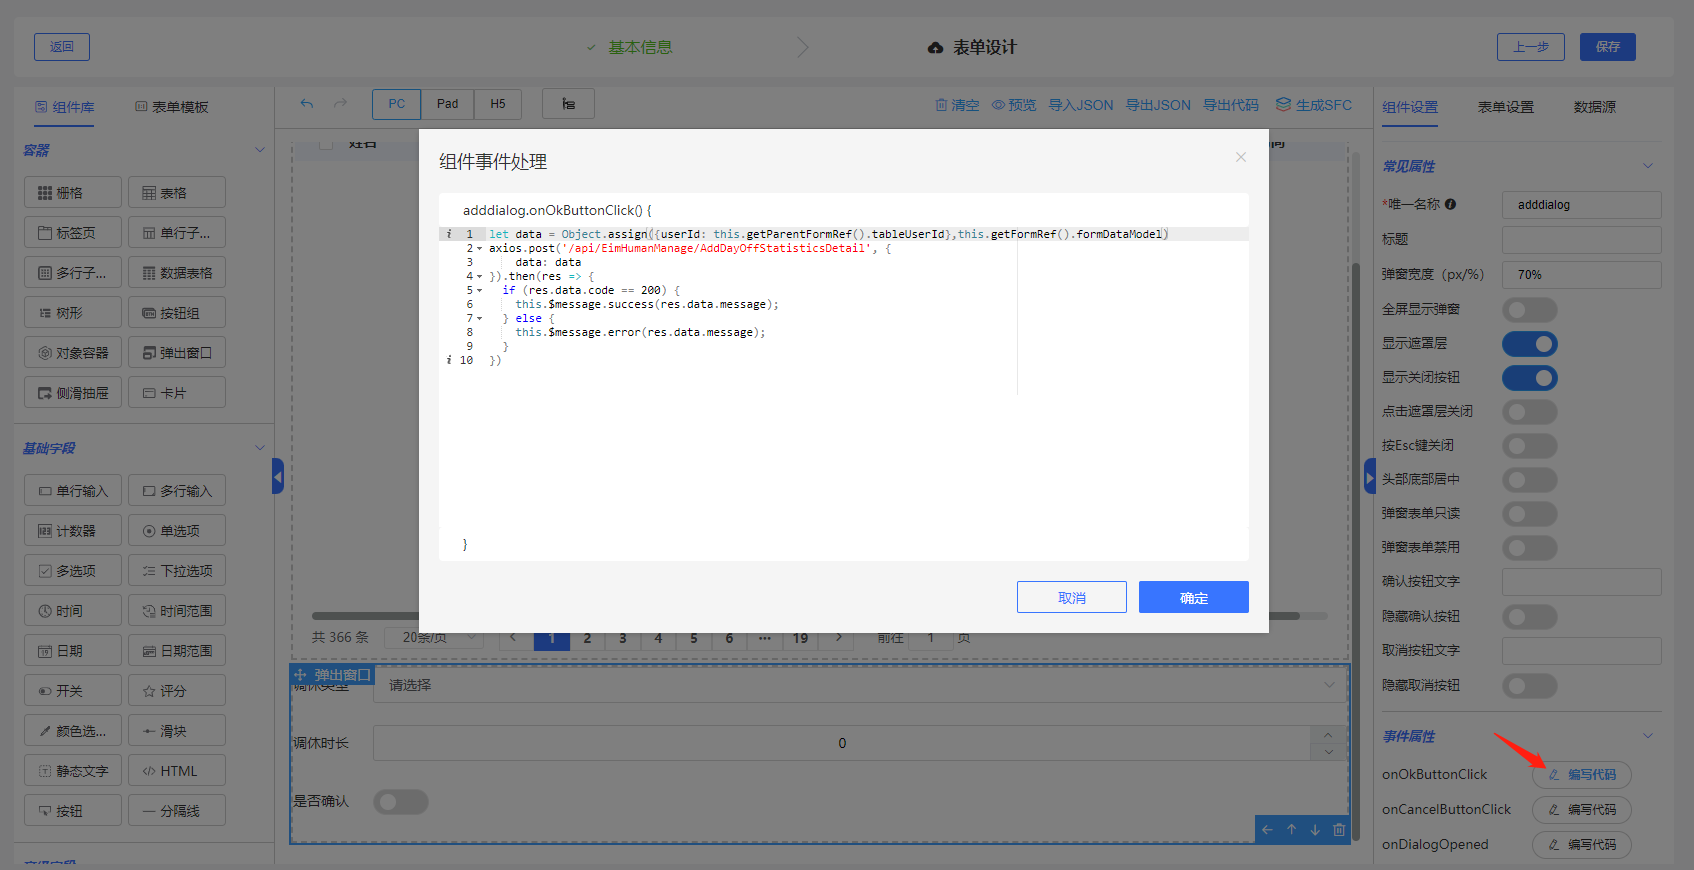Toggle 弹窗表单禁用 switch
The width and height of the screenshot is (1694, 870).
point(1529,547)
